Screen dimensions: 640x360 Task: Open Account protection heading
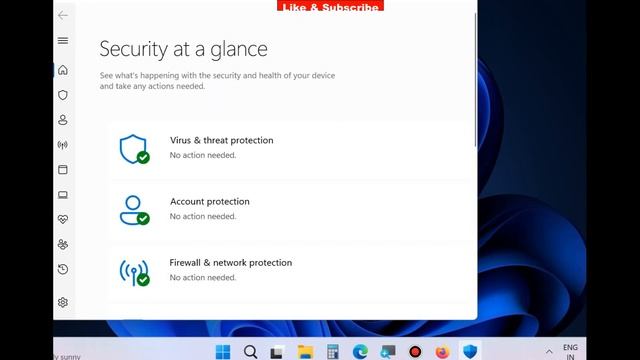coord(210,202)
